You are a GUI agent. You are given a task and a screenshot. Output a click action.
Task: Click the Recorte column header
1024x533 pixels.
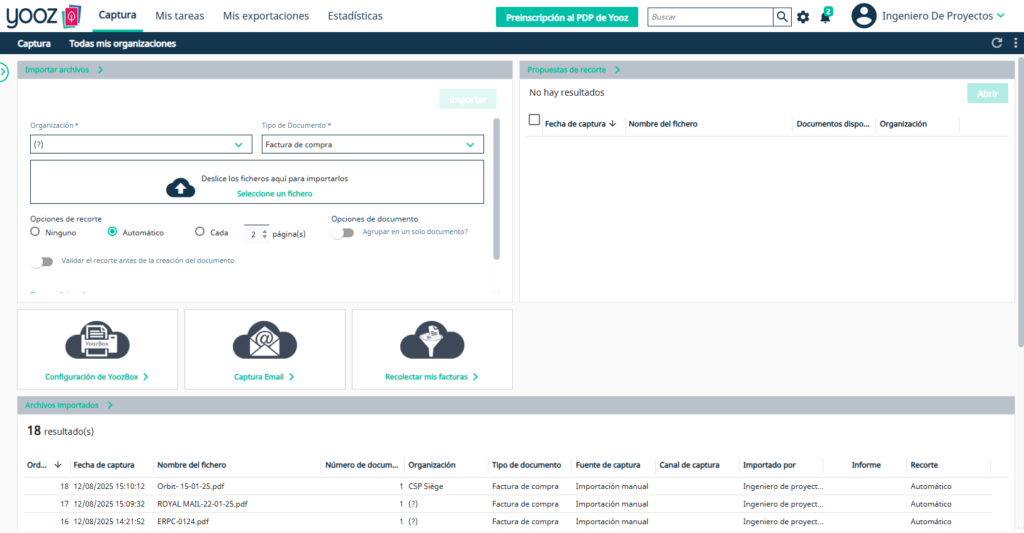[x=924, y=465]
